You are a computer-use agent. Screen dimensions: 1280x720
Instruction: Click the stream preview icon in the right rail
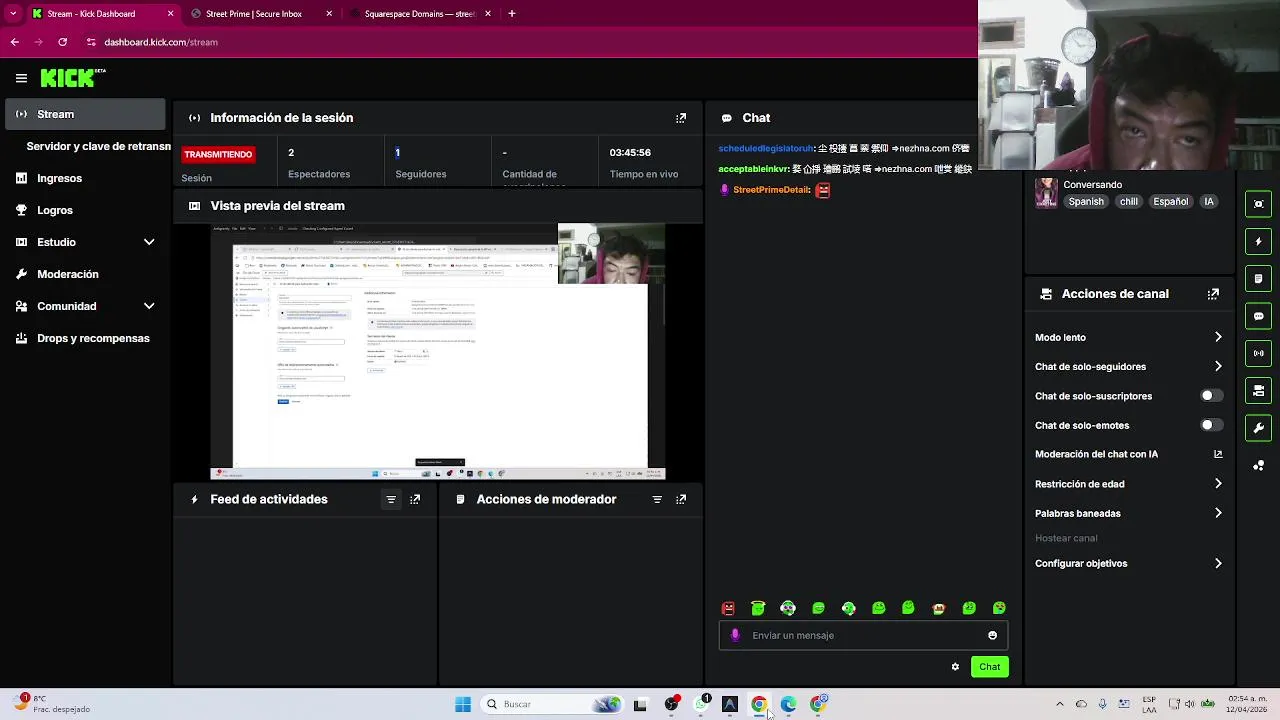[1258, 204]
